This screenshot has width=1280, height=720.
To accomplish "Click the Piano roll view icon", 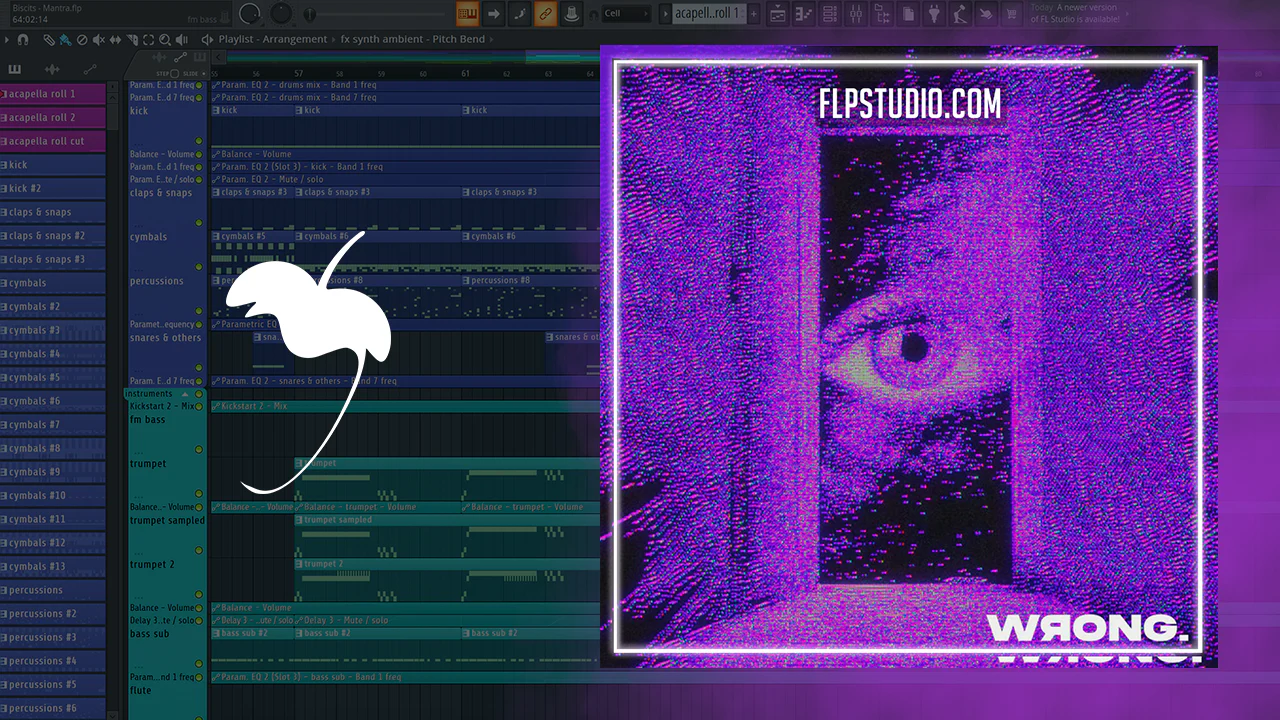I will pos(803,14).
